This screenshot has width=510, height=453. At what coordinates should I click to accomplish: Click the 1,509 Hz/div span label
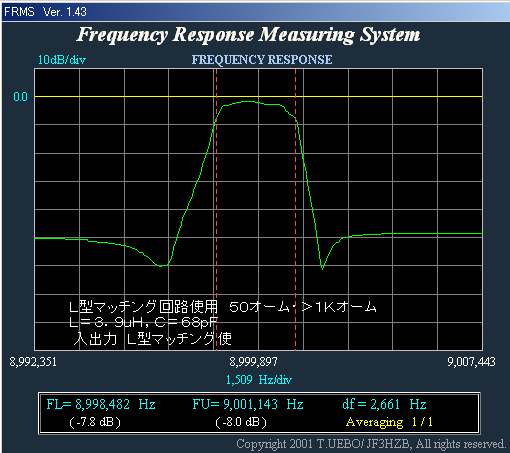(259, 380)
